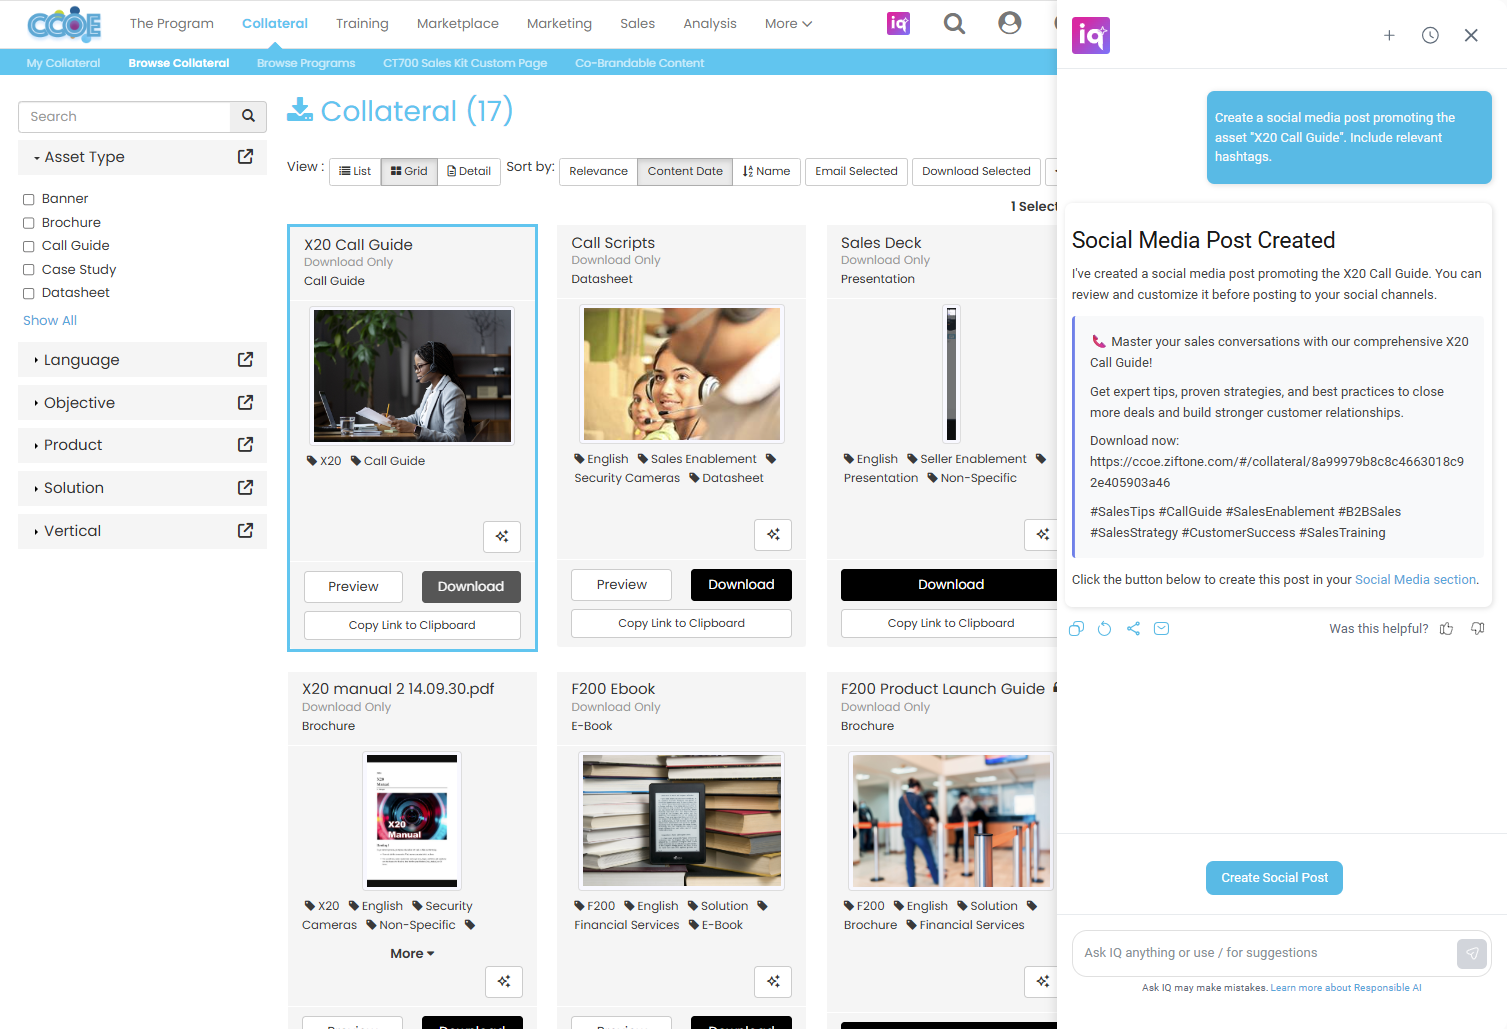Open AI sparkle action on X20 Call Guide

[x=502, y=537]
